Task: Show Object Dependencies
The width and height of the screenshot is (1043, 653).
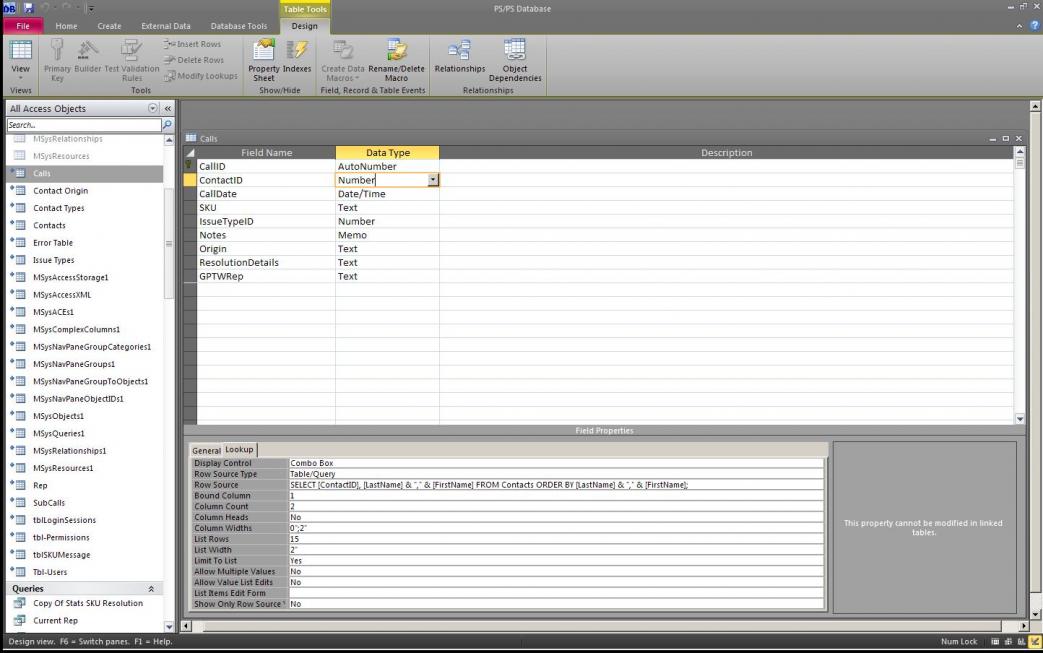Action: click(x=515, y=61)
